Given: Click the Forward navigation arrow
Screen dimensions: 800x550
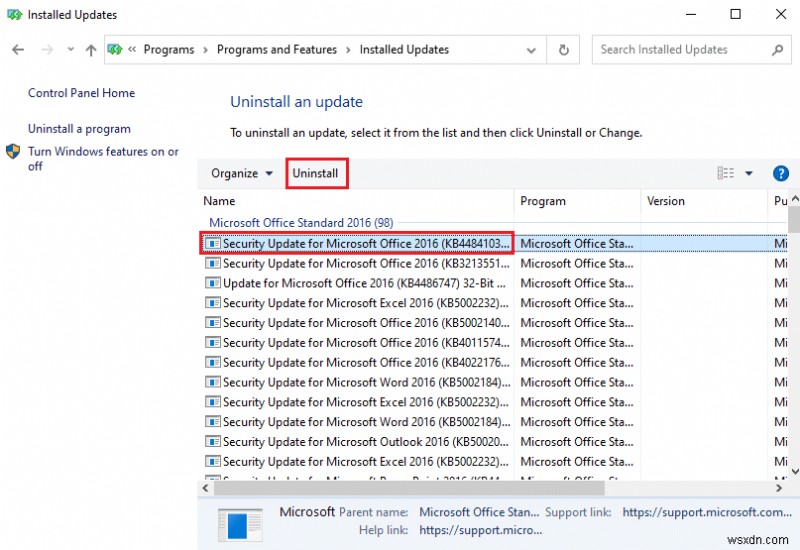Looking at the screenshot, I should pos(47,49).
